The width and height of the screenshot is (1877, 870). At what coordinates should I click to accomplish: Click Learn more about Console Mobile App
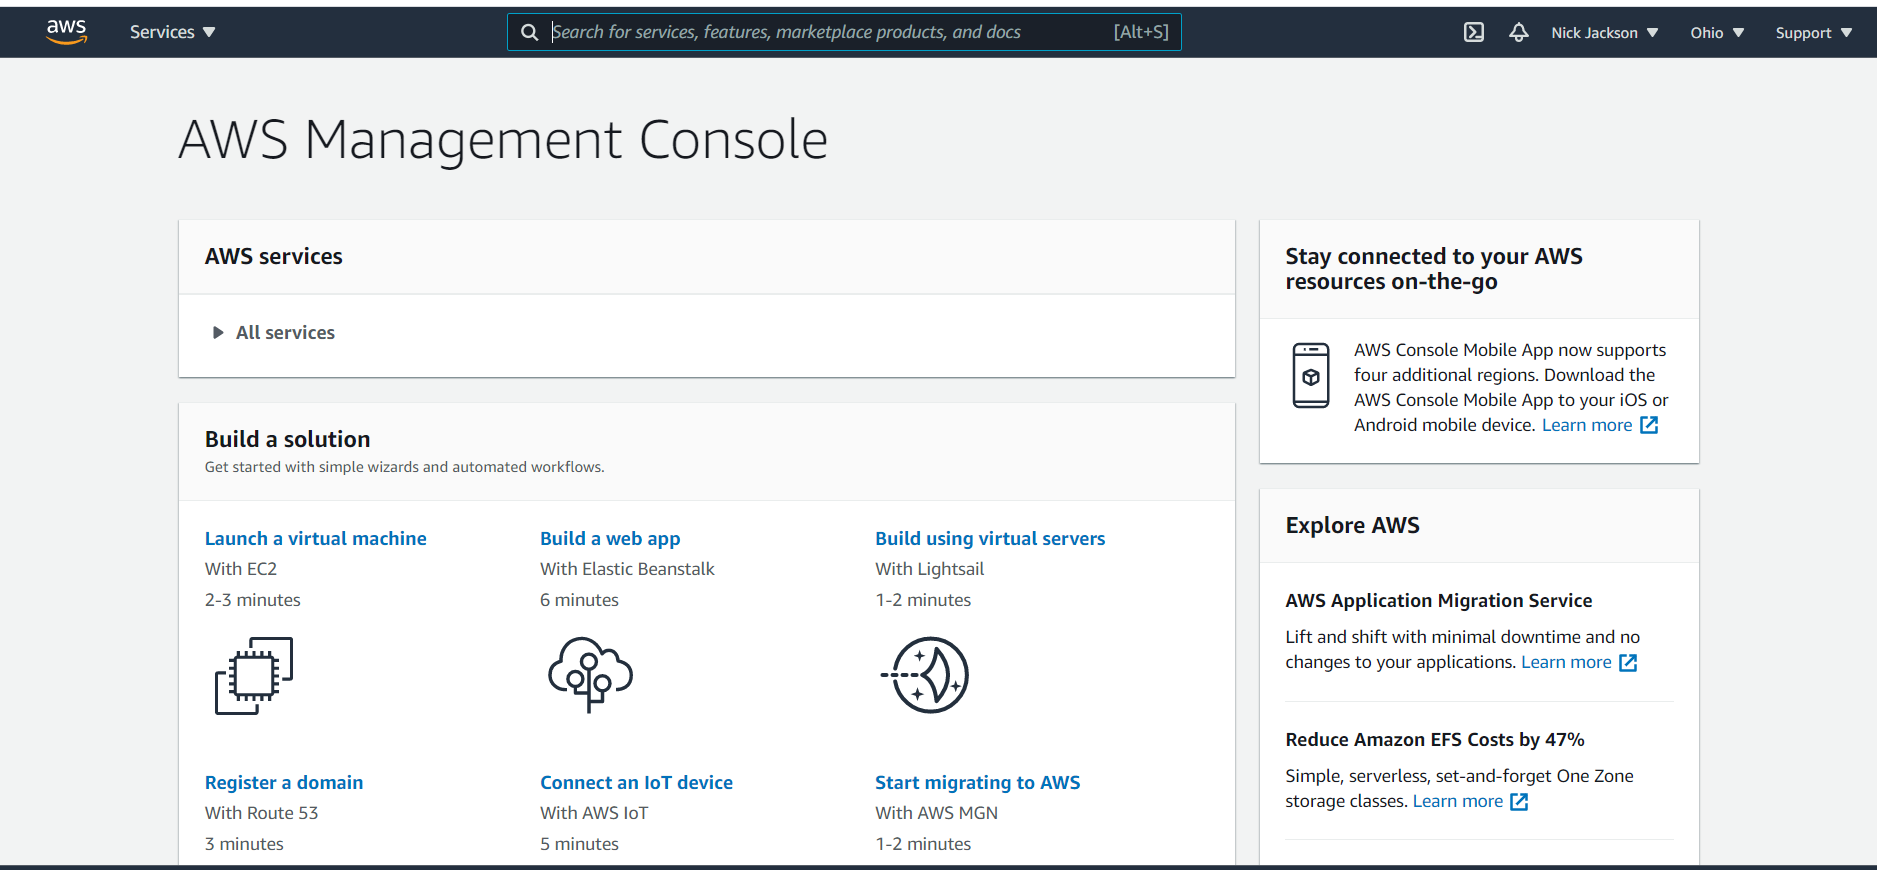click(1587, 425)
